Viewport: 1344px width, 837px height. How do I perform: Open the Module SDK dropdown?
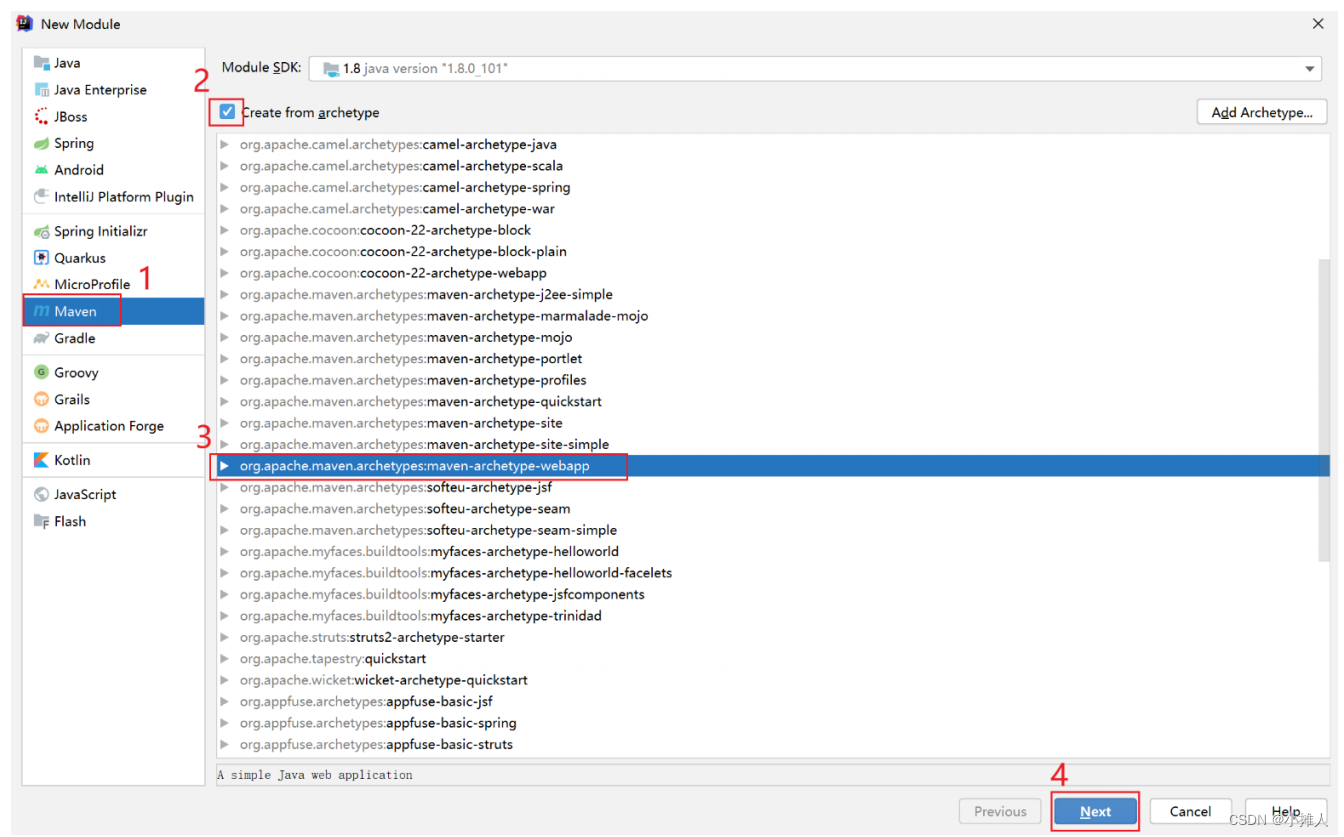tap(1311, 68)
